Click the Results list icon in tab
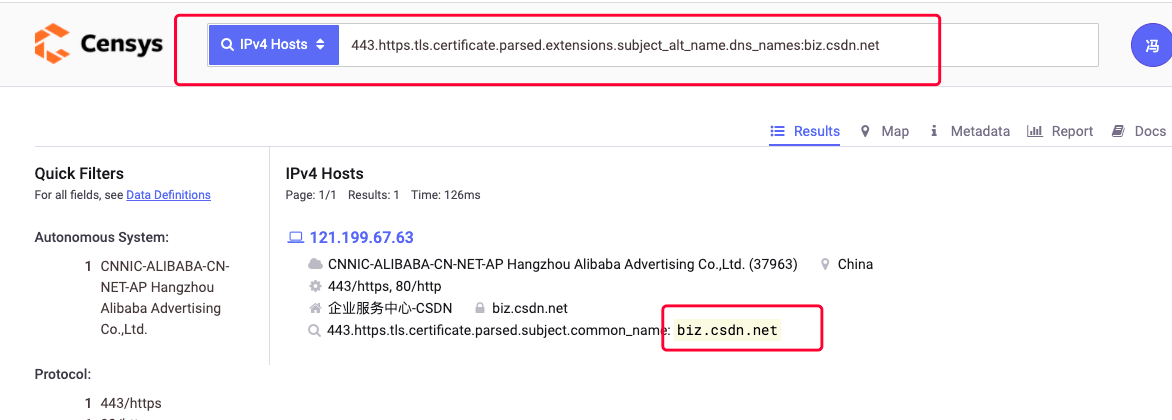 click(777, 132)
